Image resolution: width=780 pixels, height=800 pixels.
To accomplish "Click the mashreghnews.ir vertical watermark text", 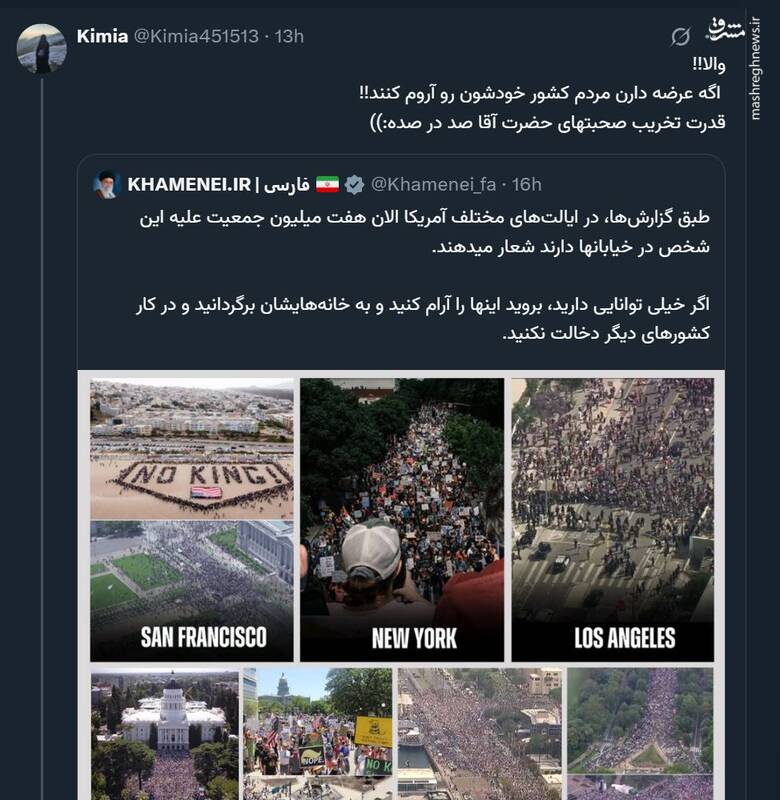I will pyautogui.click(x=755, y=69).
